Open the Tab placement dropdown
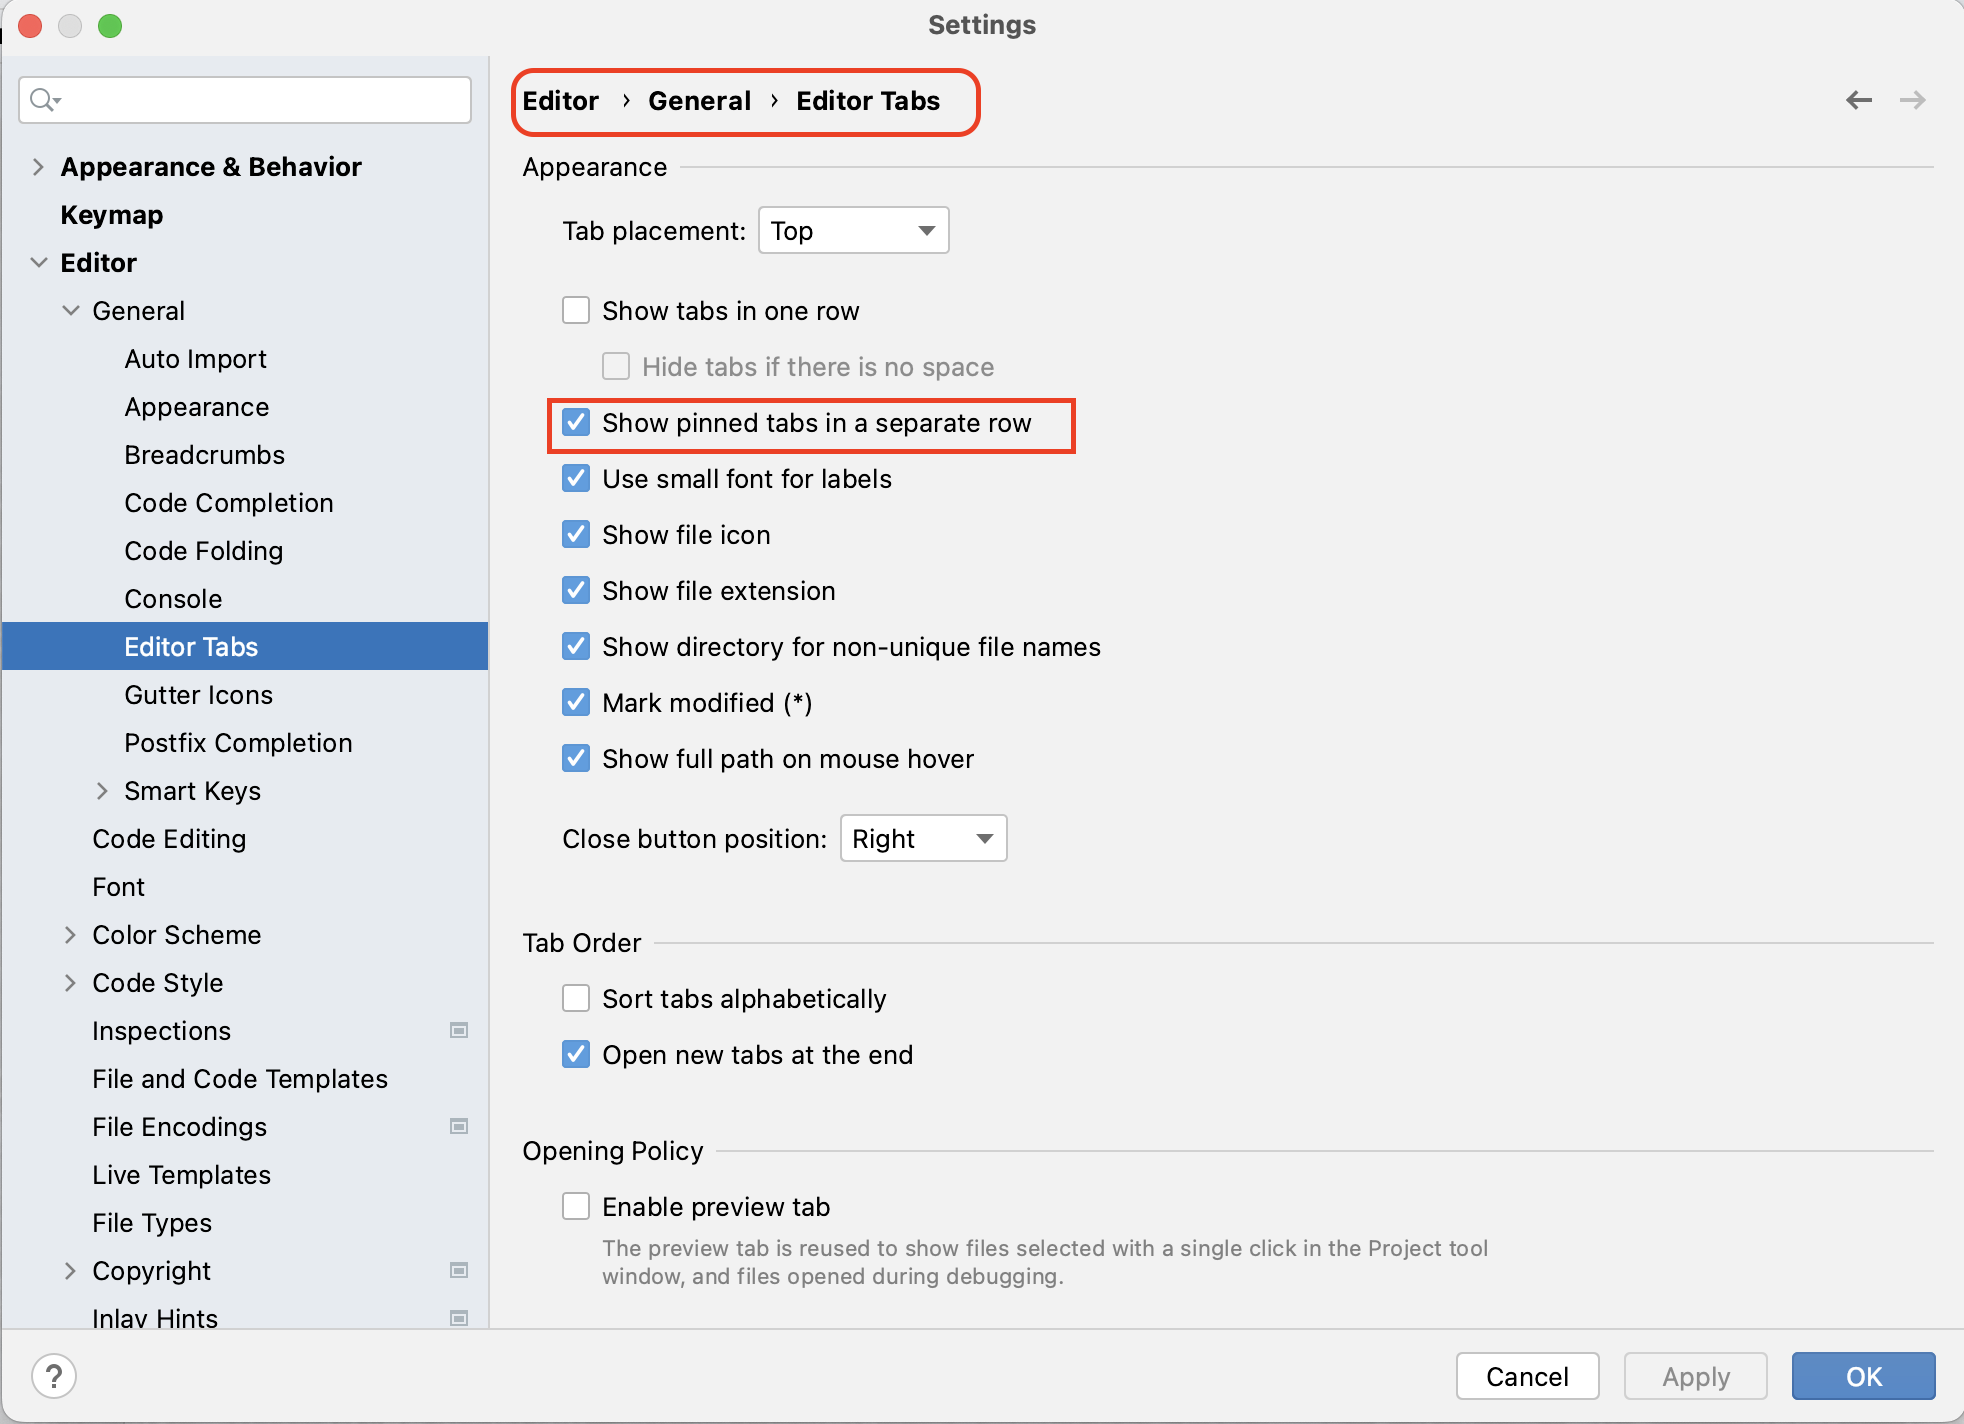 [x=853, y=231]
